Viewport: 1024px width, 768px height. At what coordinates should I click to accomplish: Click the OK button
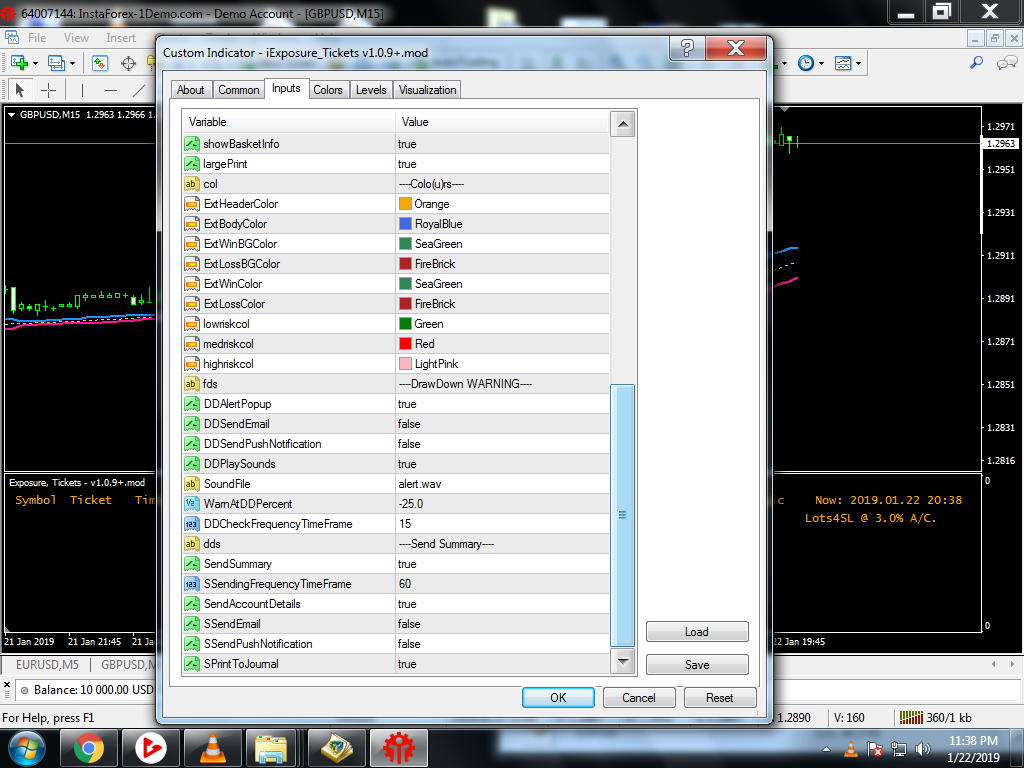coord(558,697)
